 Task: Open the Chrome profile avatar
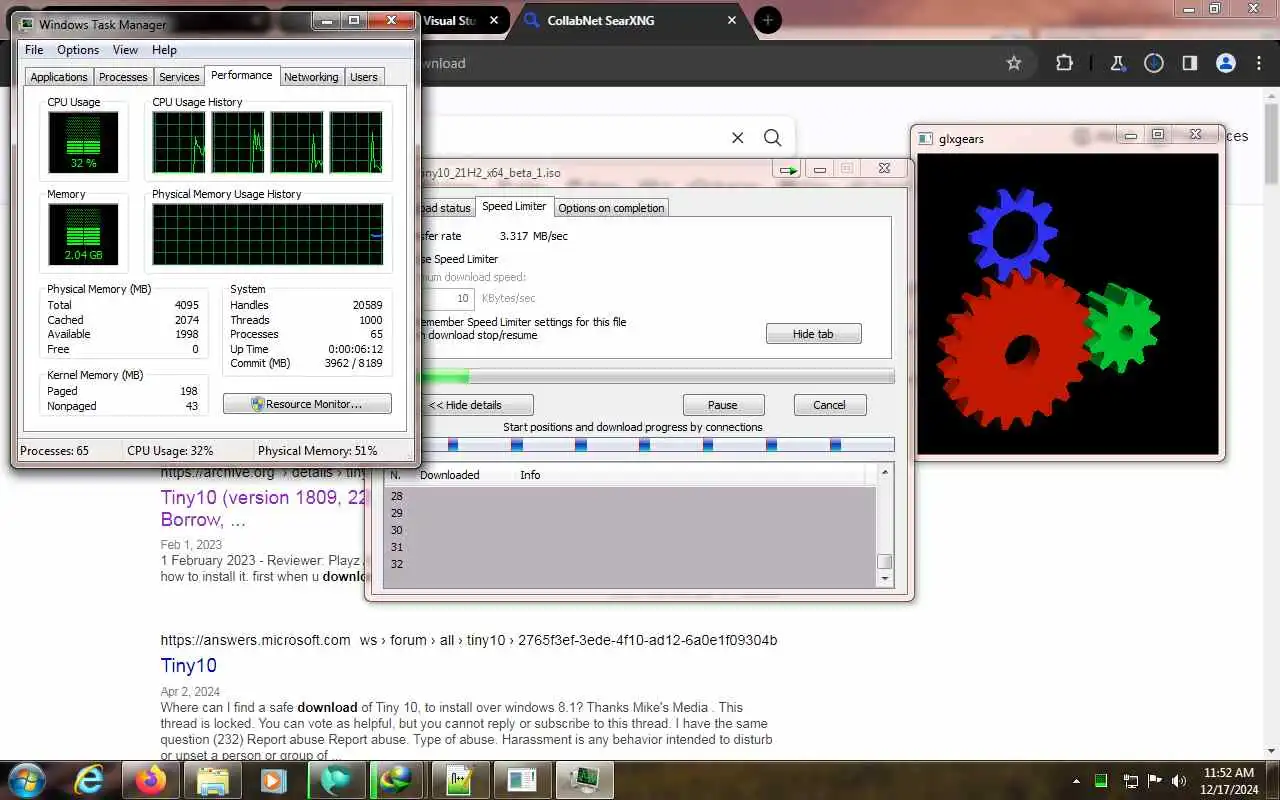[x=1226, y=63]
